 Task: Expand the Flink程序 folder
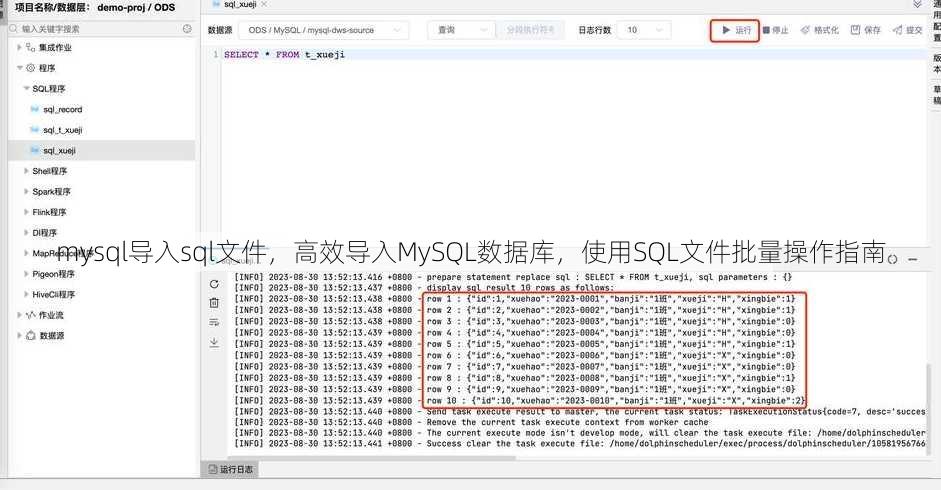pos(26,212)
